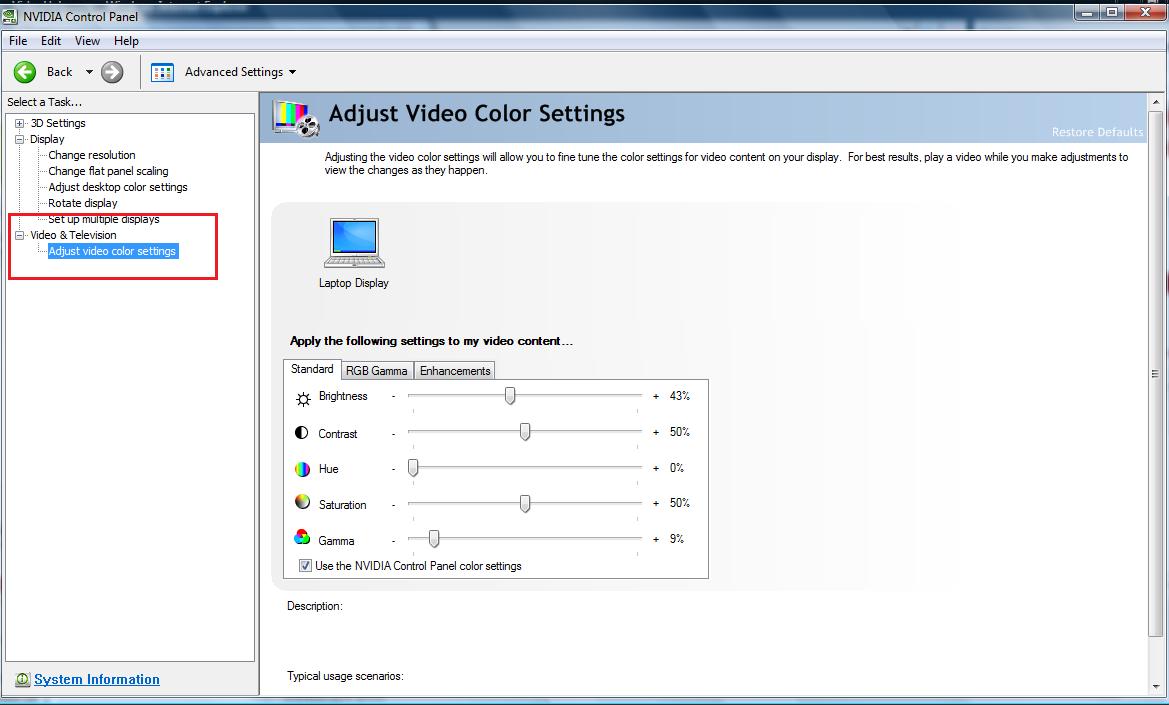Viewport: 1169px width, 705px height.
Task: Expand the 3D Settings tree node
Action: 20,123
